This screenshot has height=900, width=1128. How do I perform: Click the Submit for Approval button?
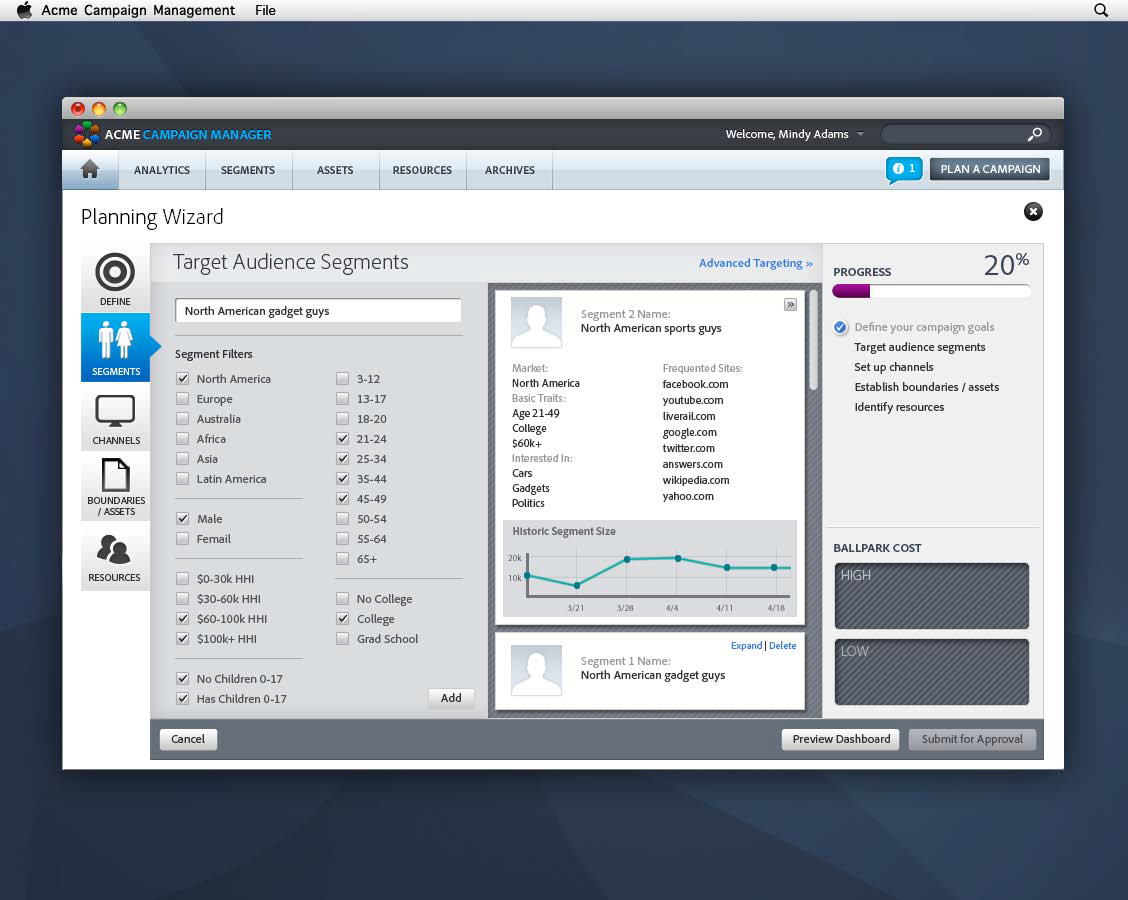tap(972, 739)
